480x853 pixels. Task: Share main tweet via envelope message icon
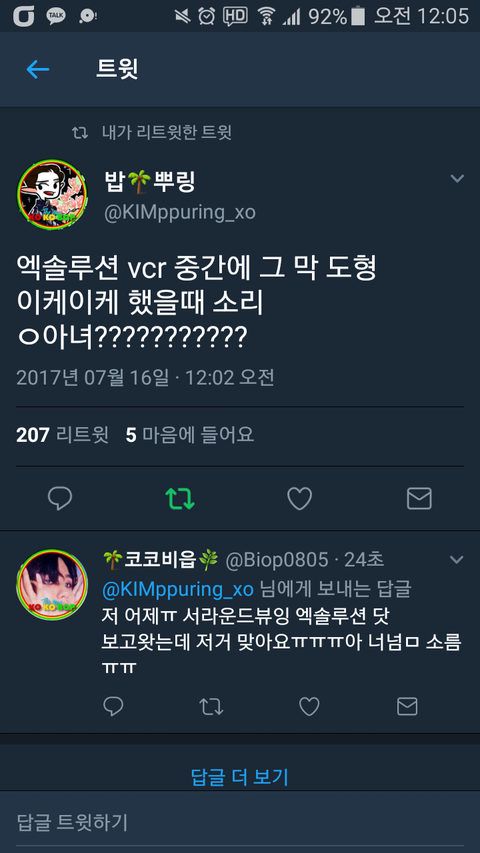(419, 498)
